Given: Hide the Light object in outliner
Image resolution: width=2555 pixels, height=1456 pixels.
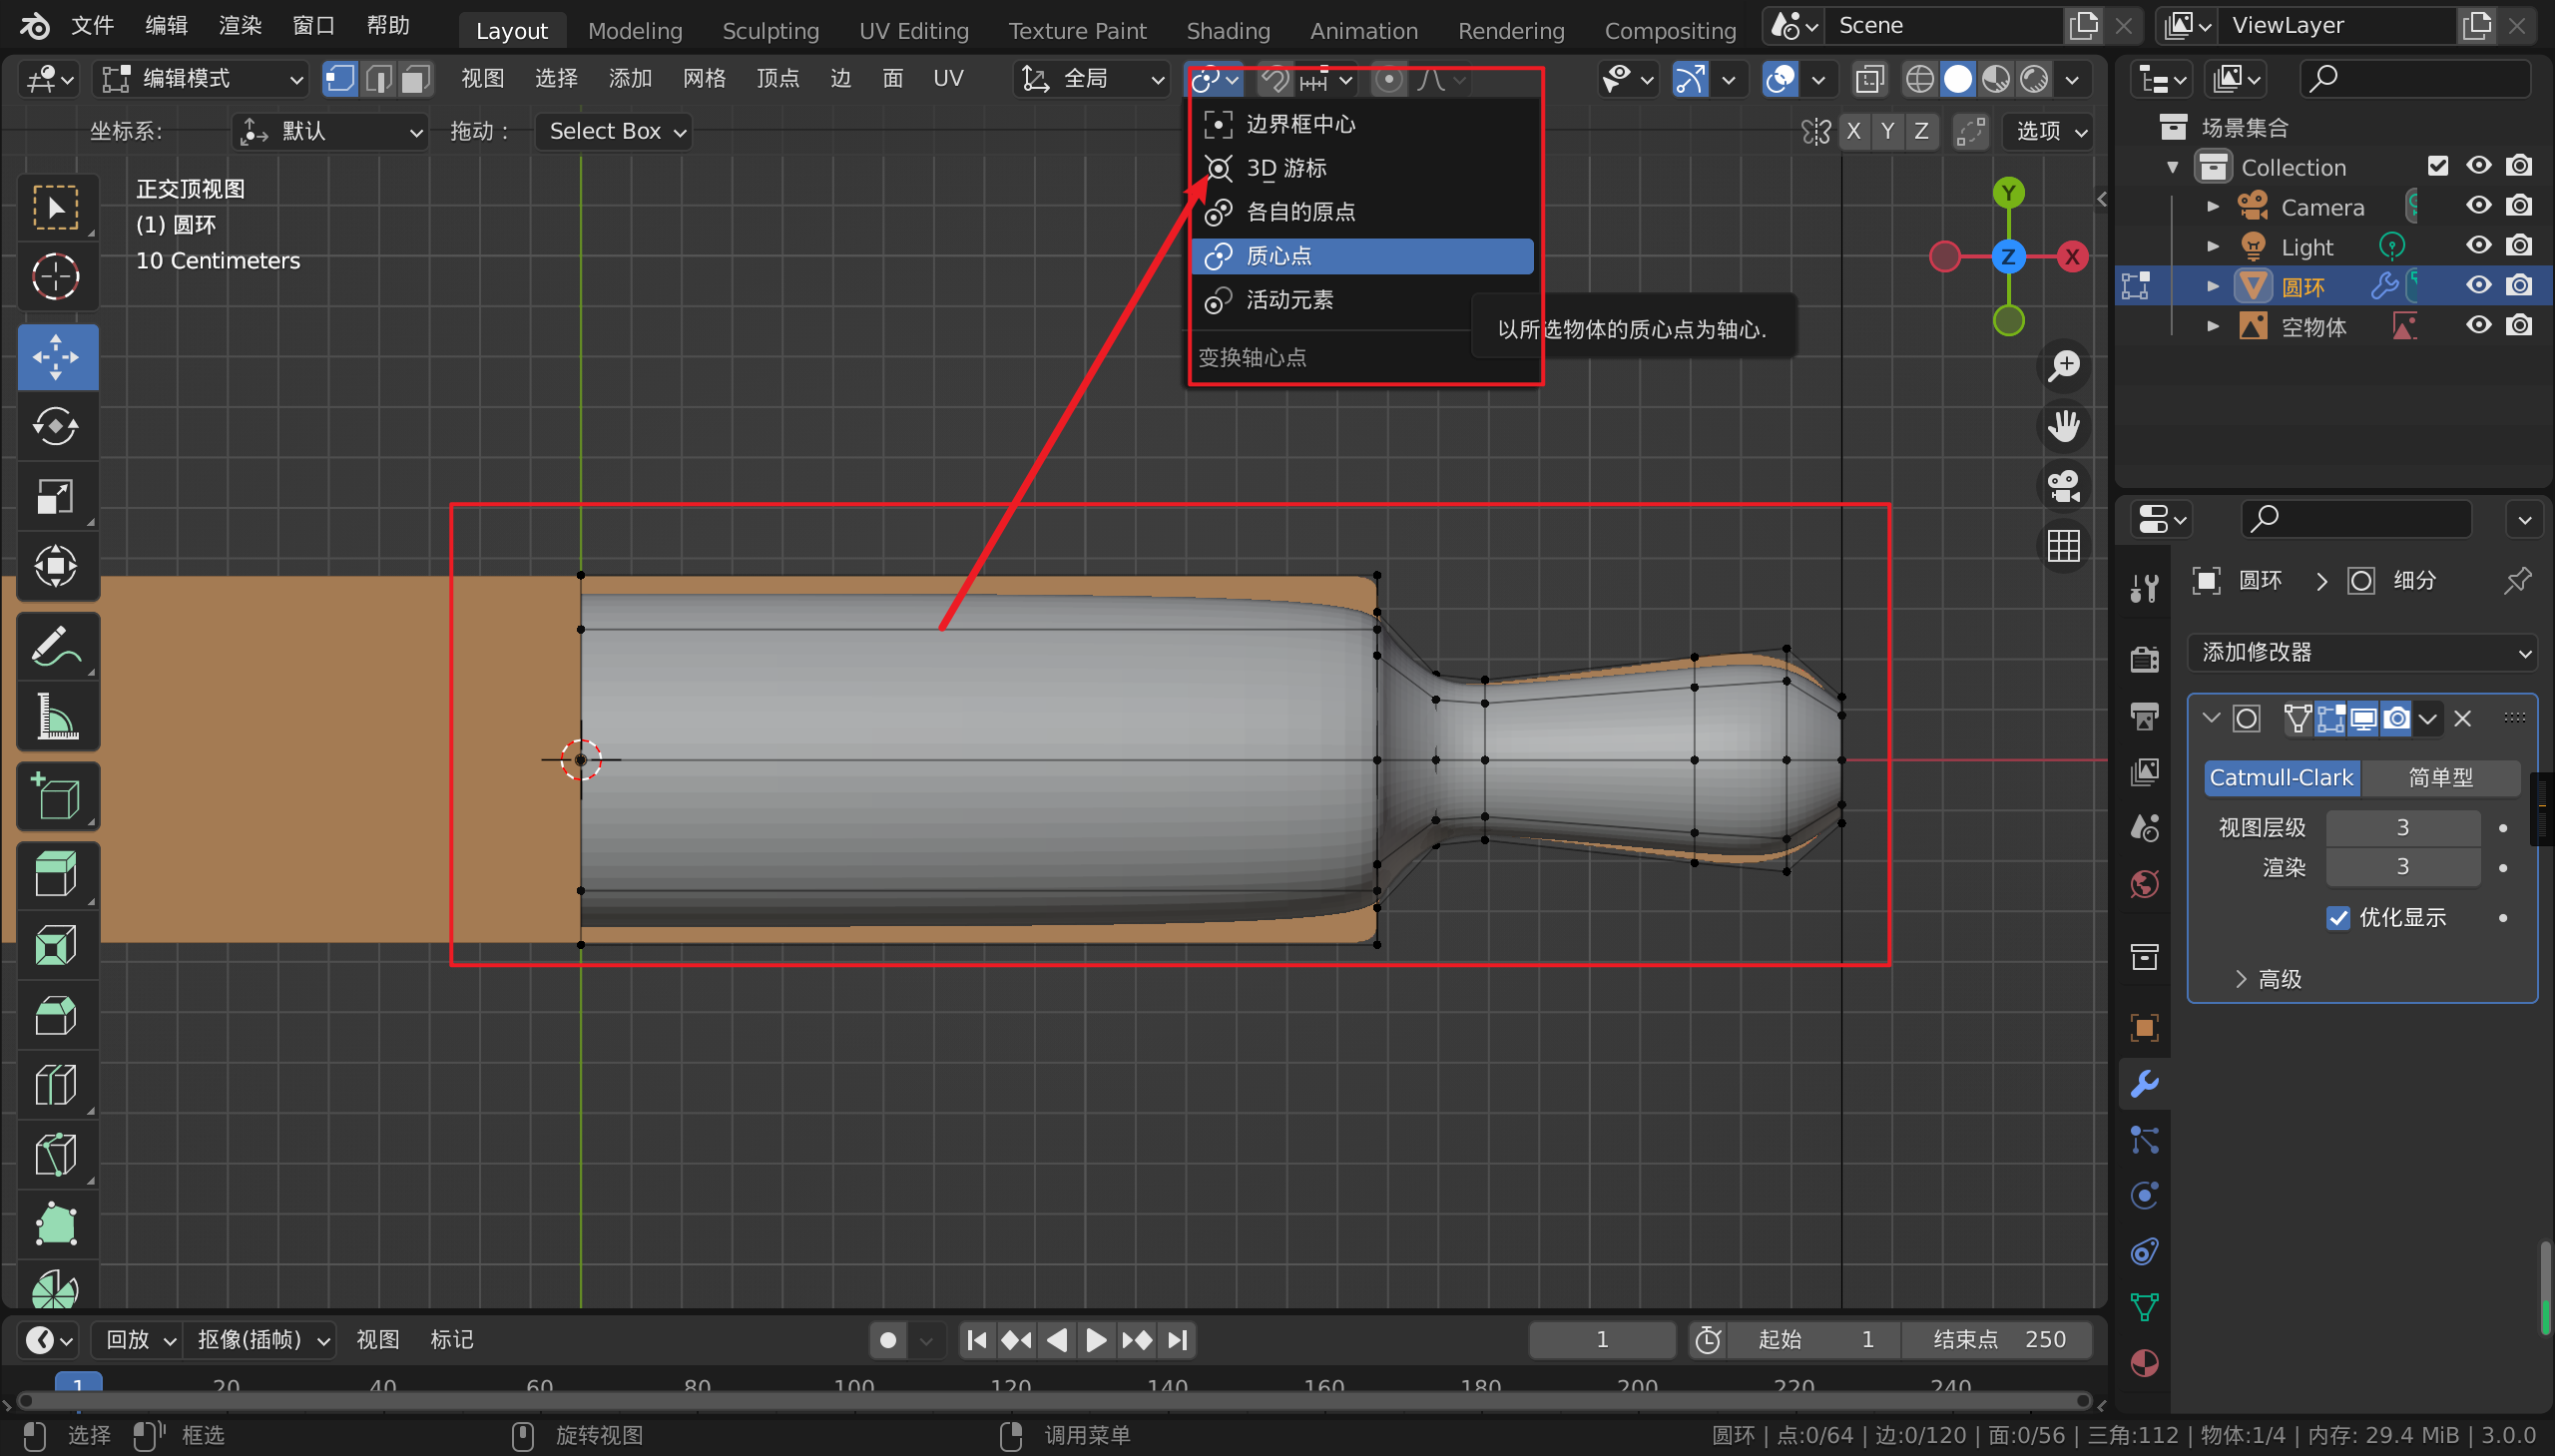Looking at the screenshot, I should (x=2478, y=246).
